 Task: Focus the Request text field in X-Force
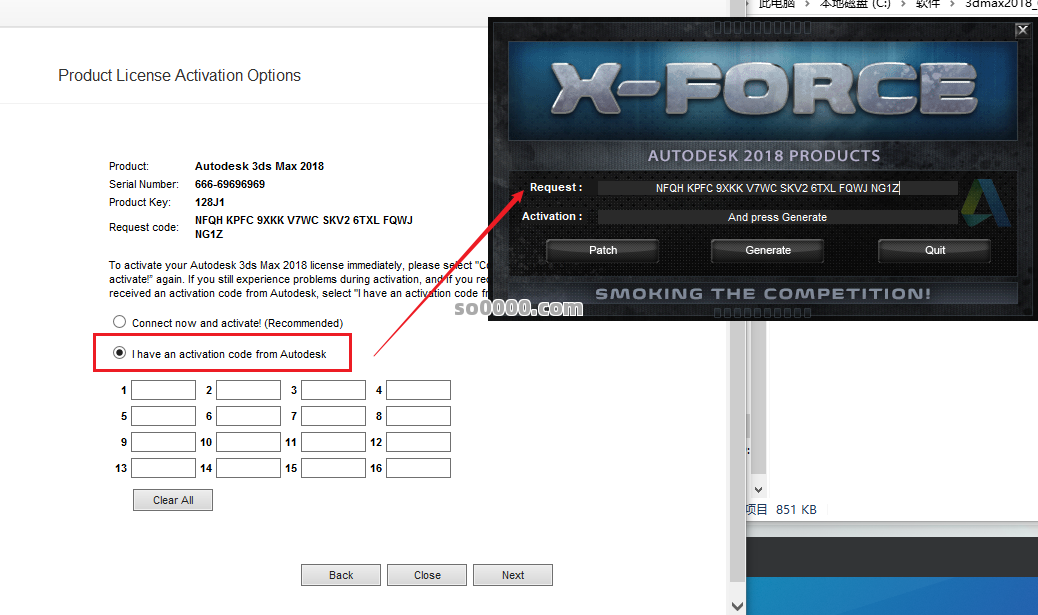point(777,188)
